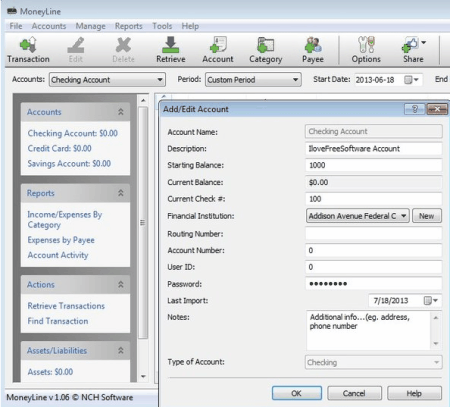Open the Manage menu

[90, 26]
